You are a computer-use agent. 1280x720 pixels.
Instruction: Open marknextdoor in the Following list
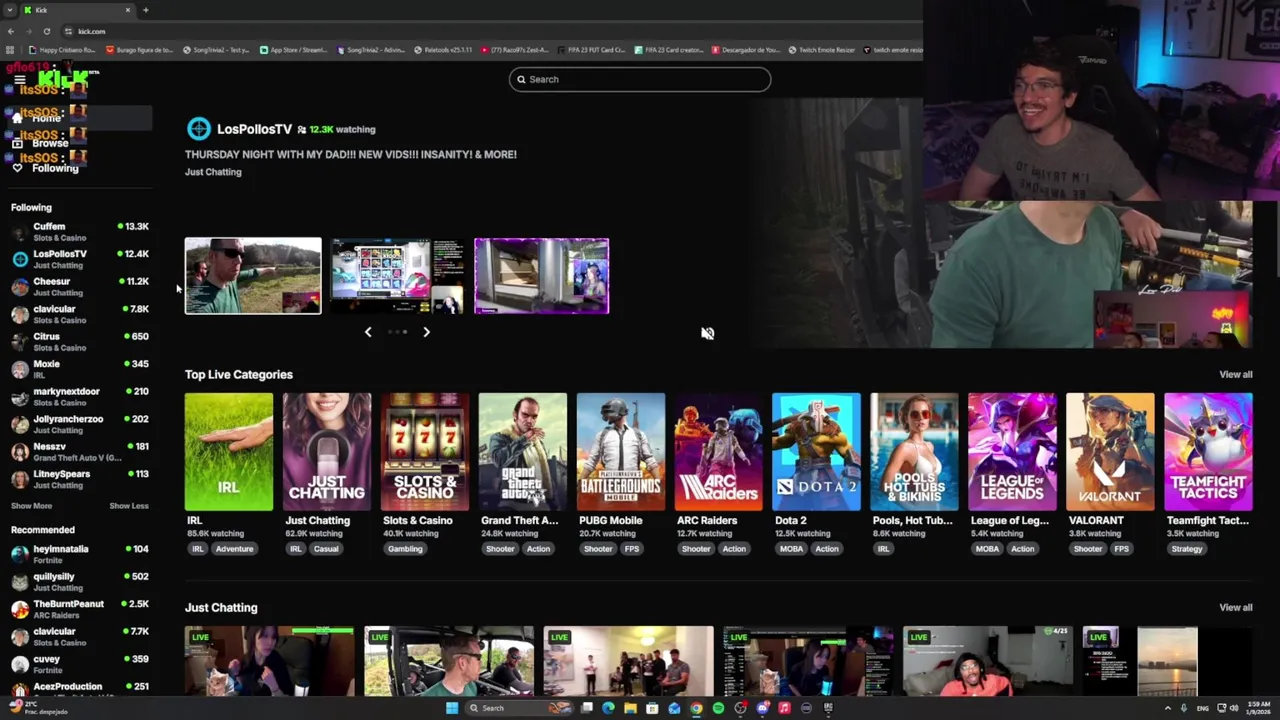click(78, 397)
